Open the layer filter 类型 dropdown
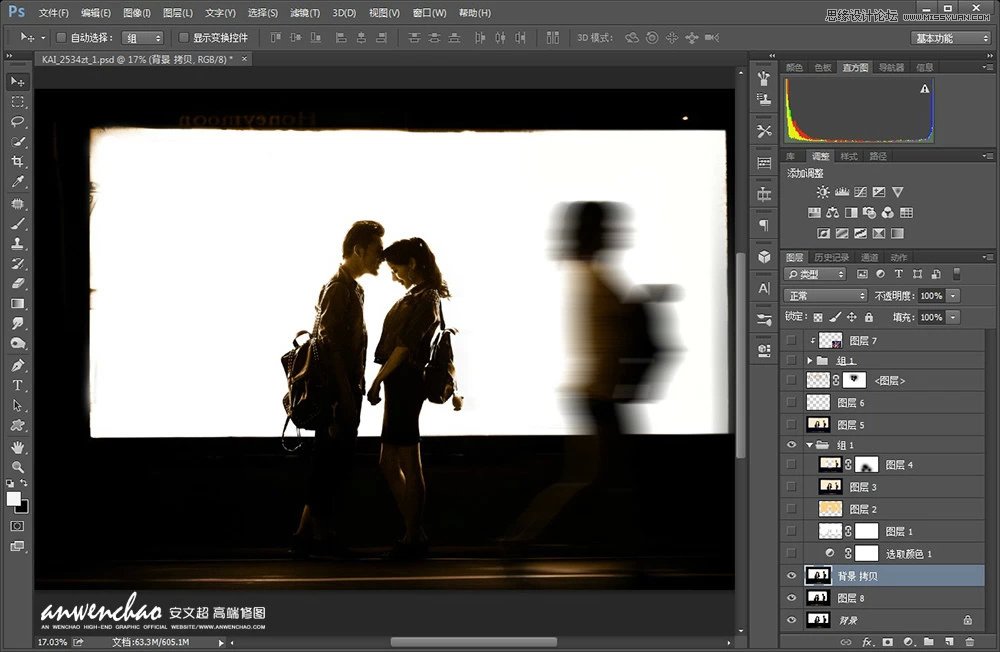This screenshot has height=652, width=1000. pyautogui.click(x=816, y=274)
